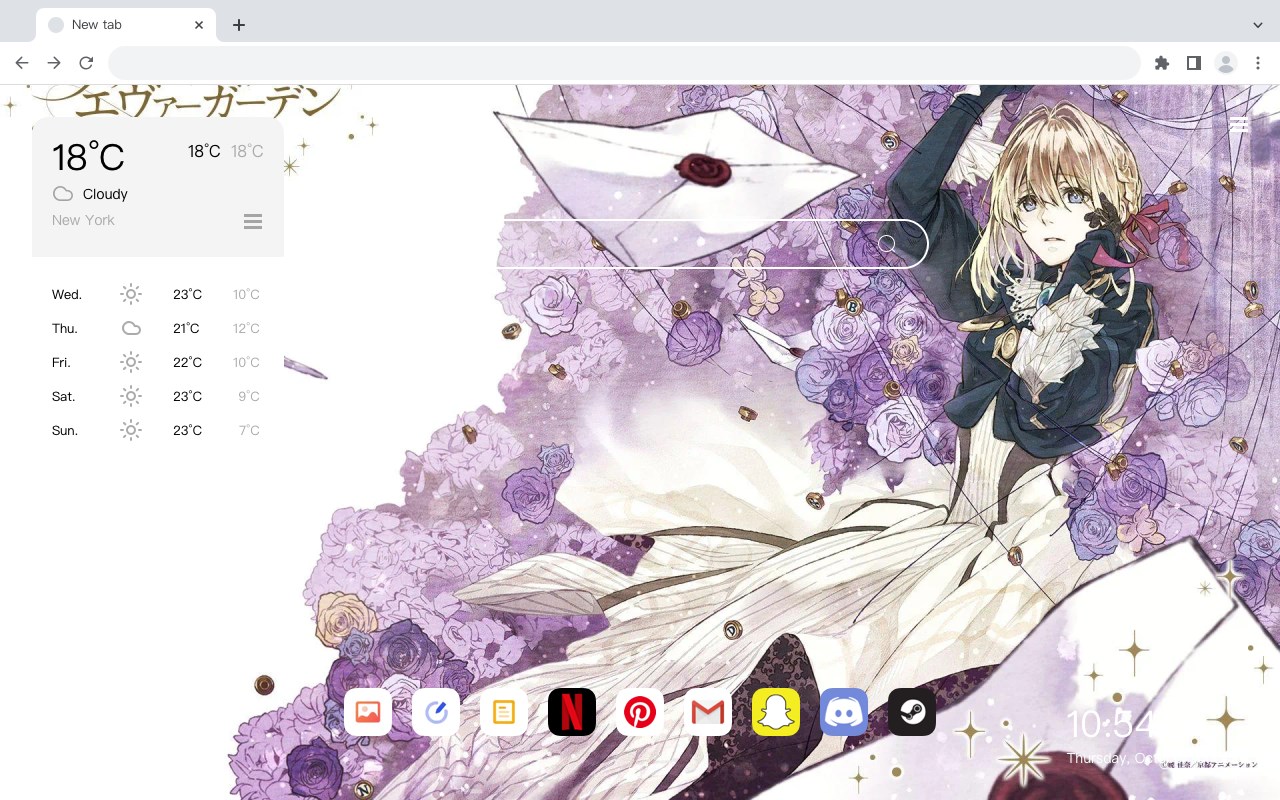The image size is (1280, 800).
Task: Launch the Steam shortcut
Action: click(x=912, y=712)
